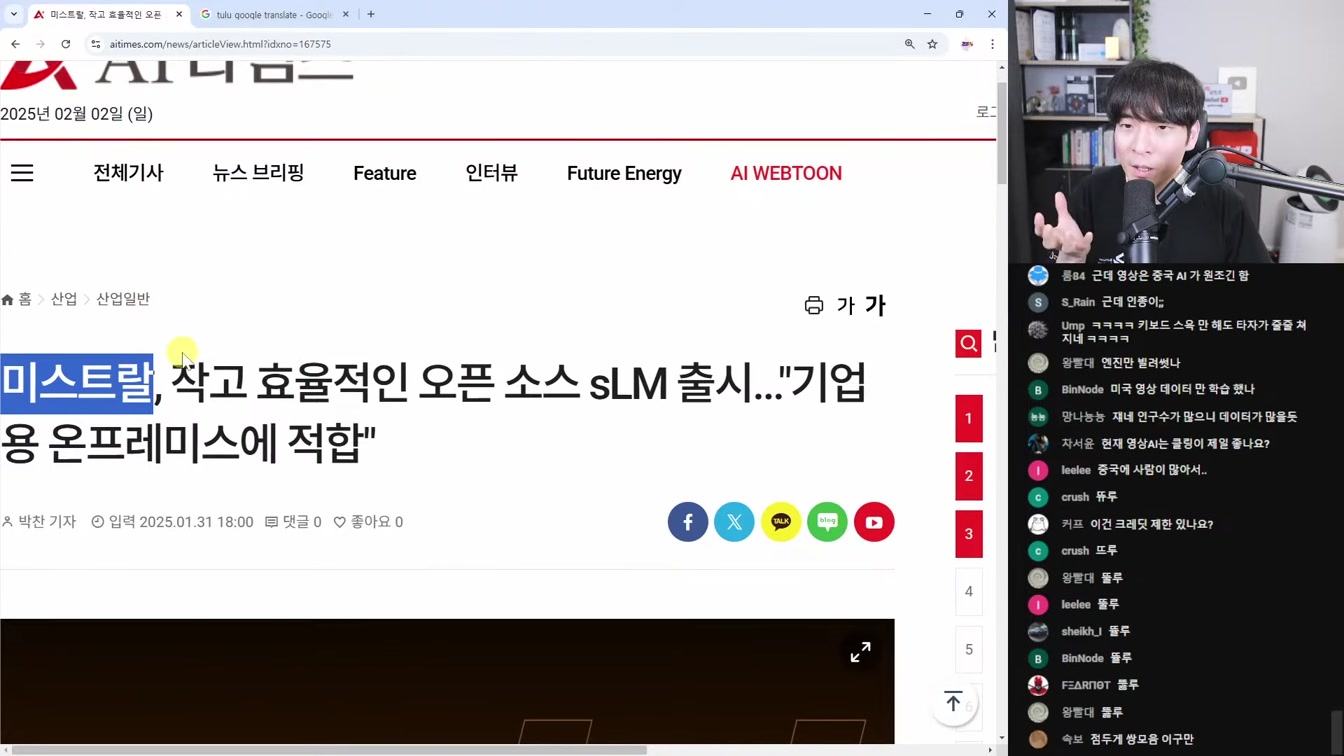Click the 입력 2025.01.31 18:00 timestamp
The height and width of the screenshot is (756, 1344).
coord(172,522)
